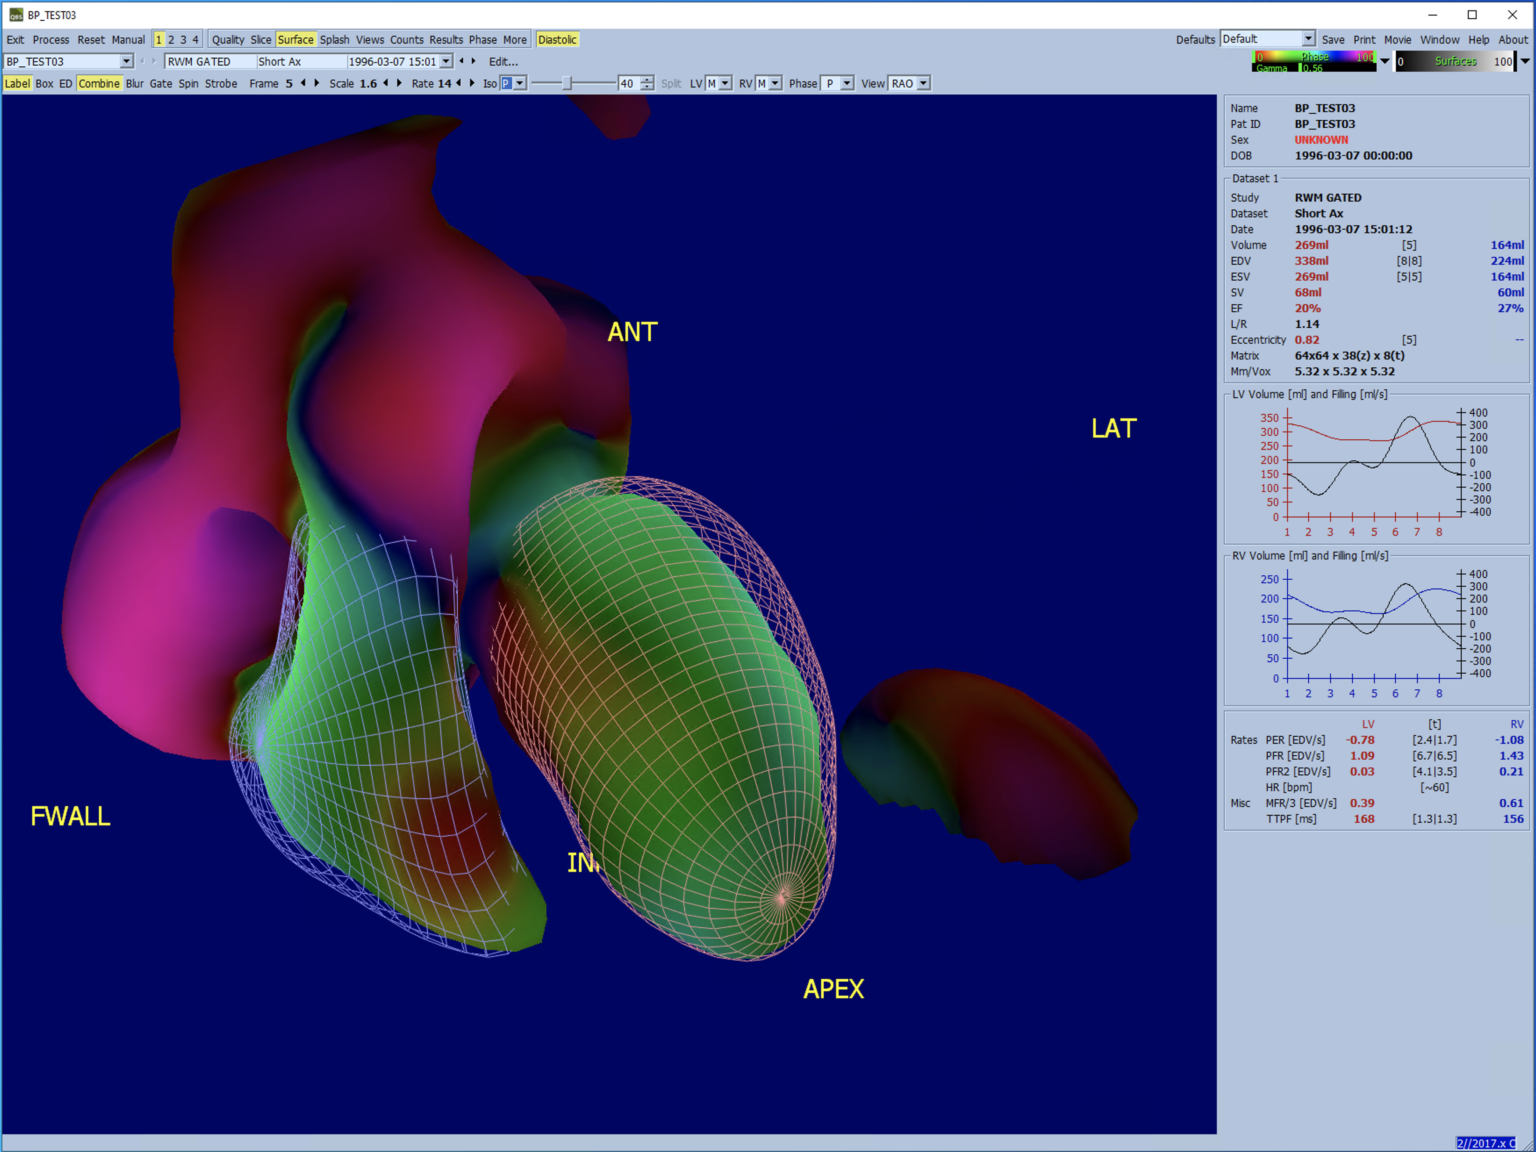Open the Slice display mode
The height and width of the screenshot is (1152, 1536).
tap(262, 40)
